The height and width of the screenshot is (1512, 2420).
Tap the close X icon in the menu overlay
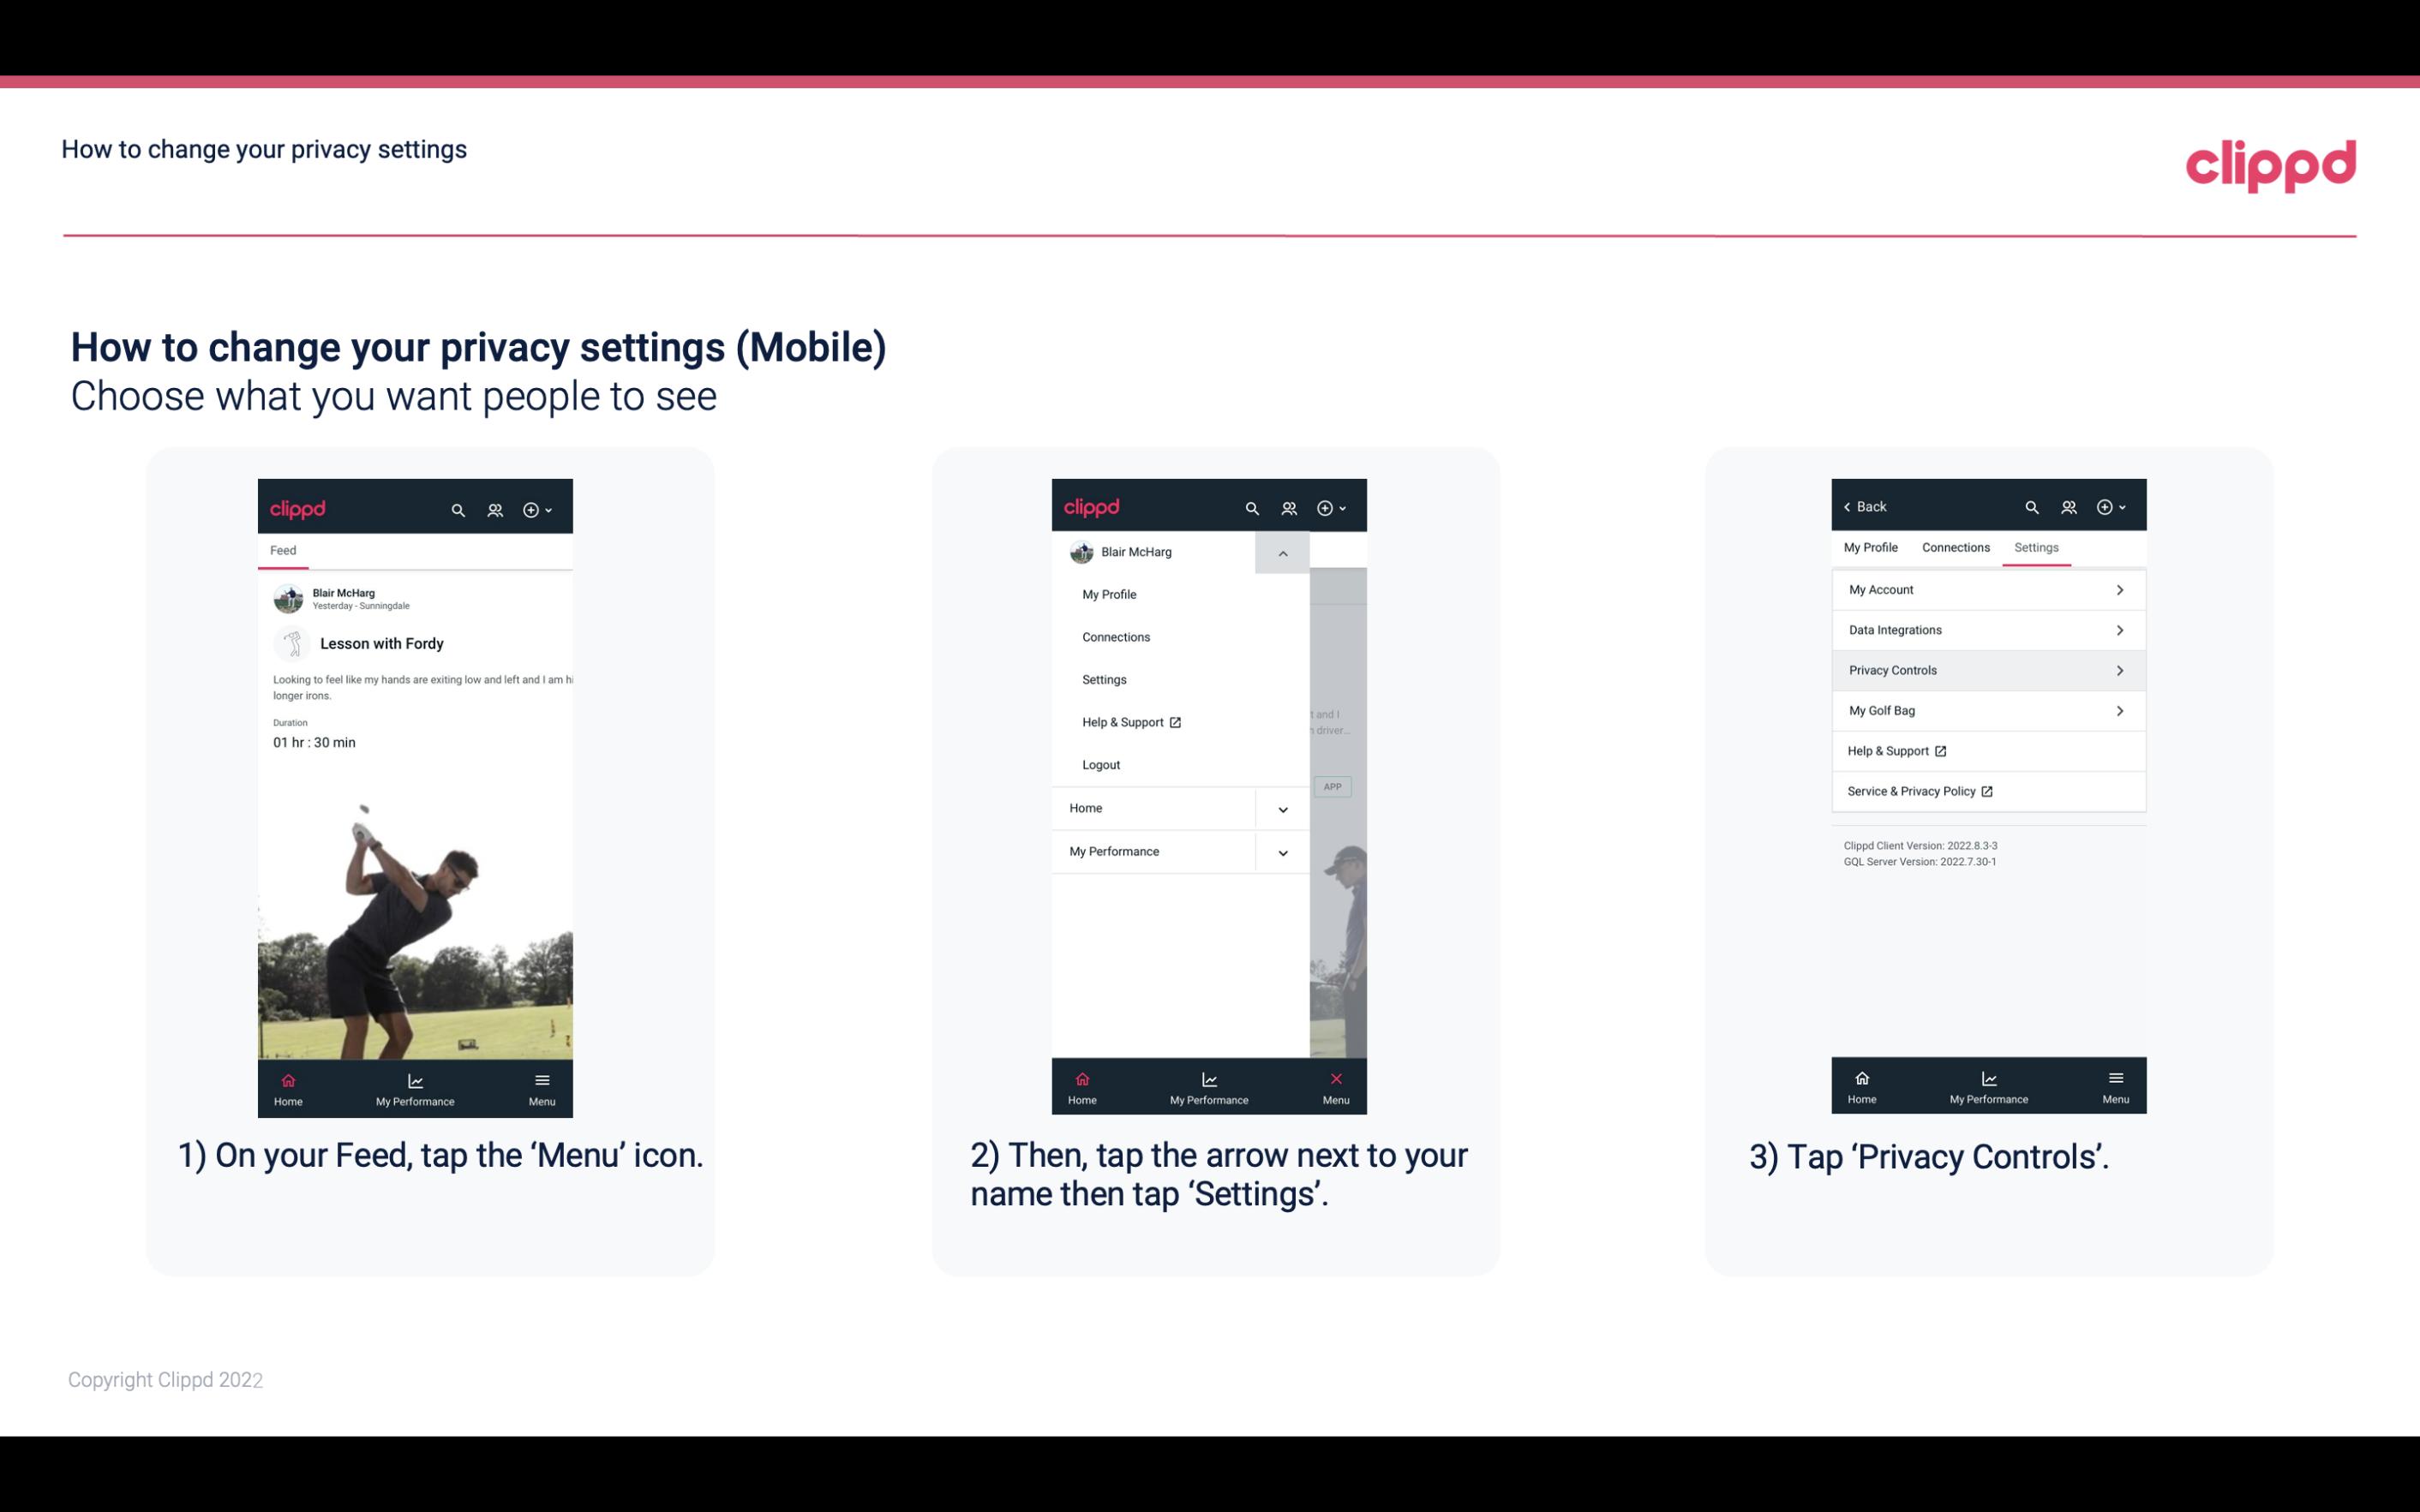coord(1336,1077)
